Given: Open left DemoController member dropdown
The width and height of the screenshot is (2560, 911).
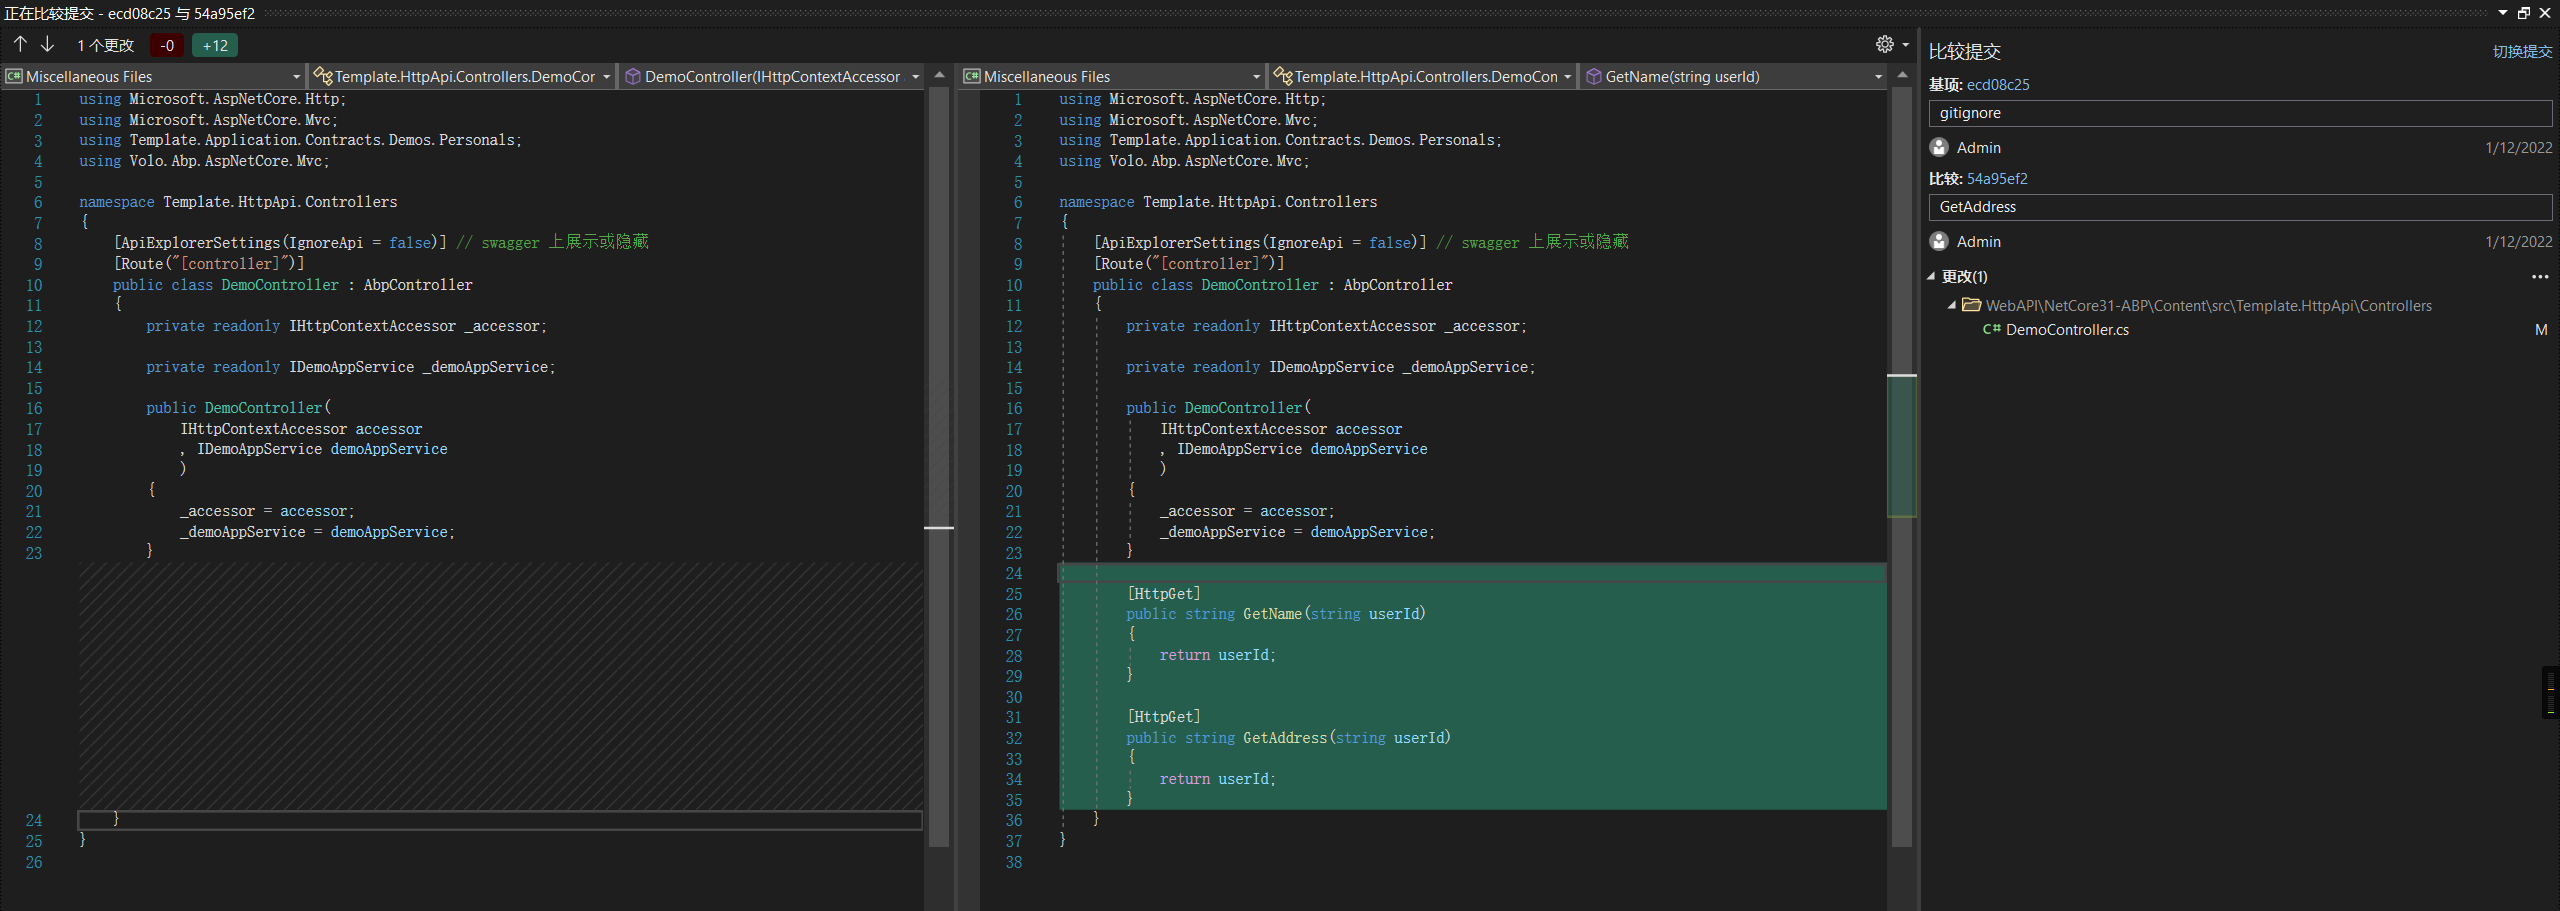Looking at the screenshot, I should (x=771, y=76).
